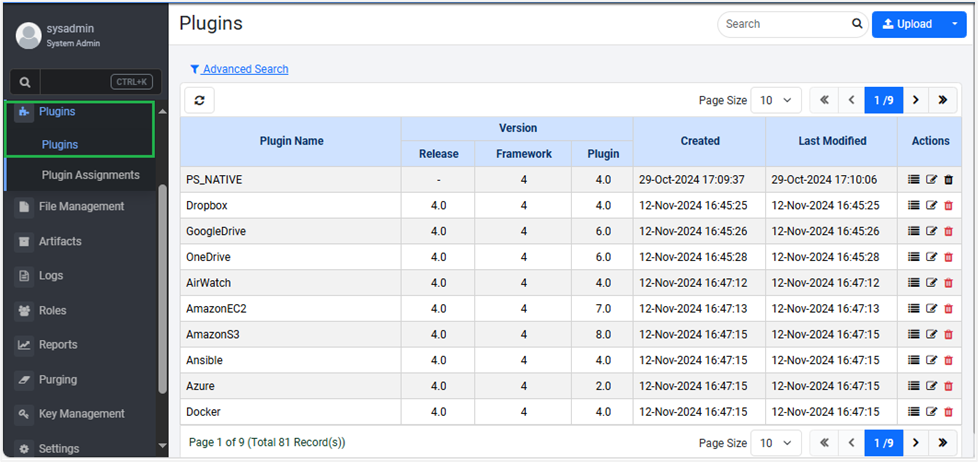Open details list icon for AmazonEC2 row
978x462 pixels.
[914, 309]
